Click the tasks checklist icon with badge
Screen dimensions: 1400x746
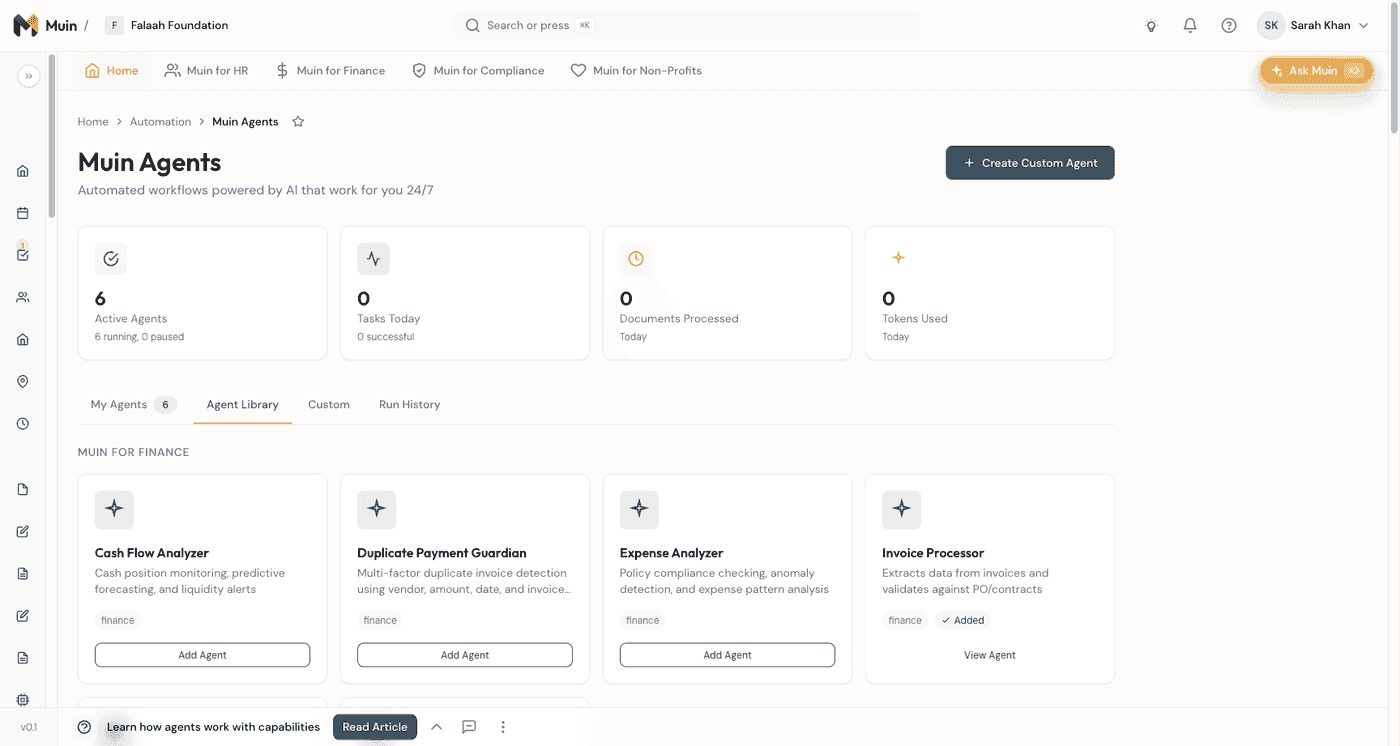(x=23, y=254)
